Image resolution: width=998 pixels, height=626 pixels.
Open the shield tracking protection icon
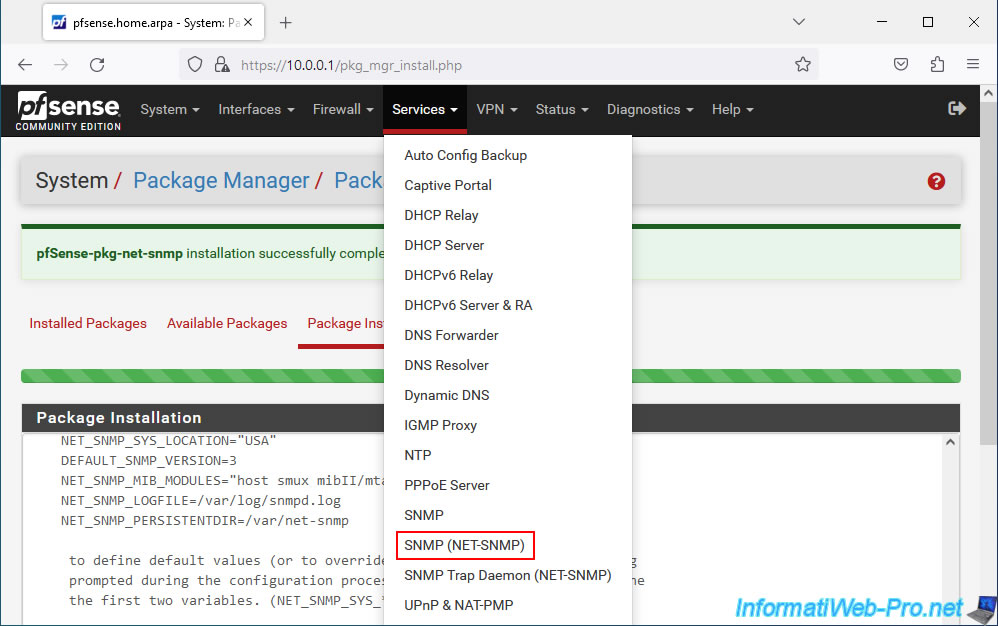tap(195, 65)
